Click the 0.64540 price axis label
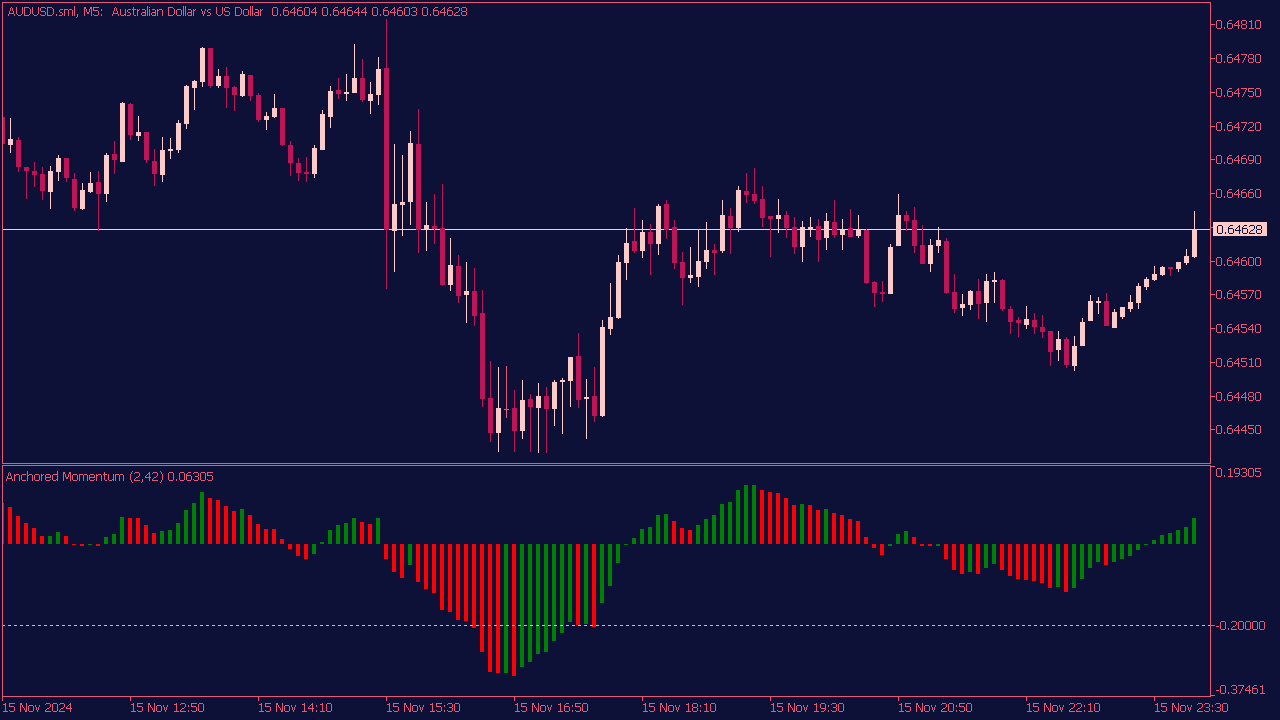The height and width of the screenshot is (720, 1280). 1238,328
